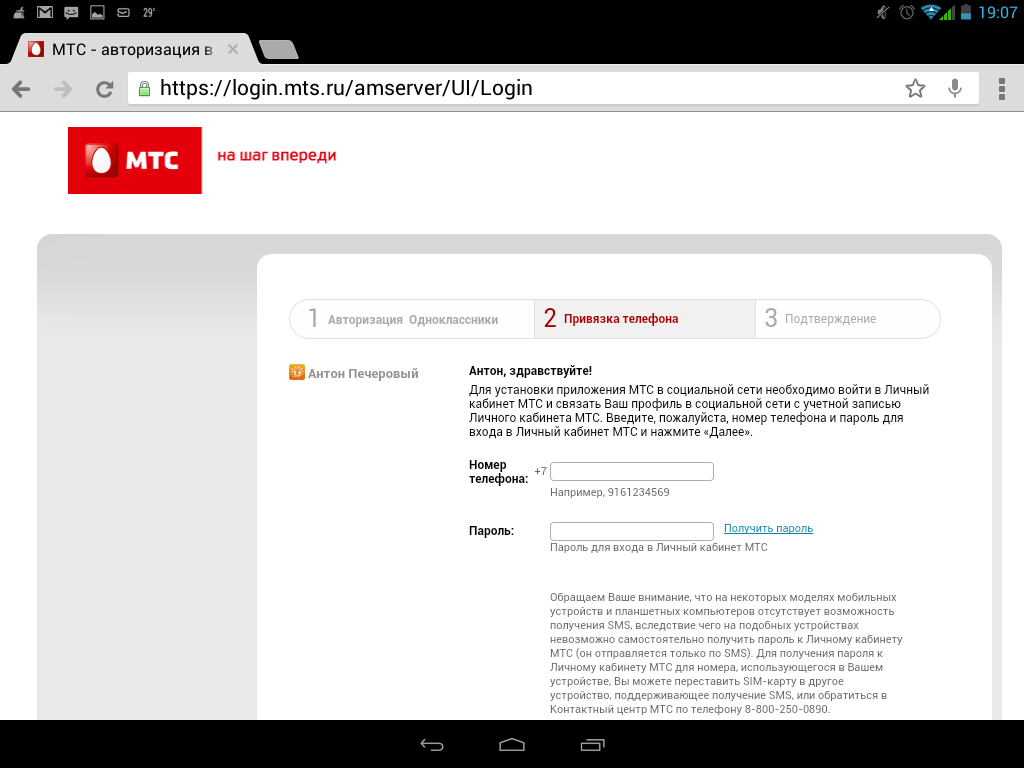Viewport: 1024px width, 768px height.
Task: Select step 2 Привязка телефона
Action: [645, 319]
